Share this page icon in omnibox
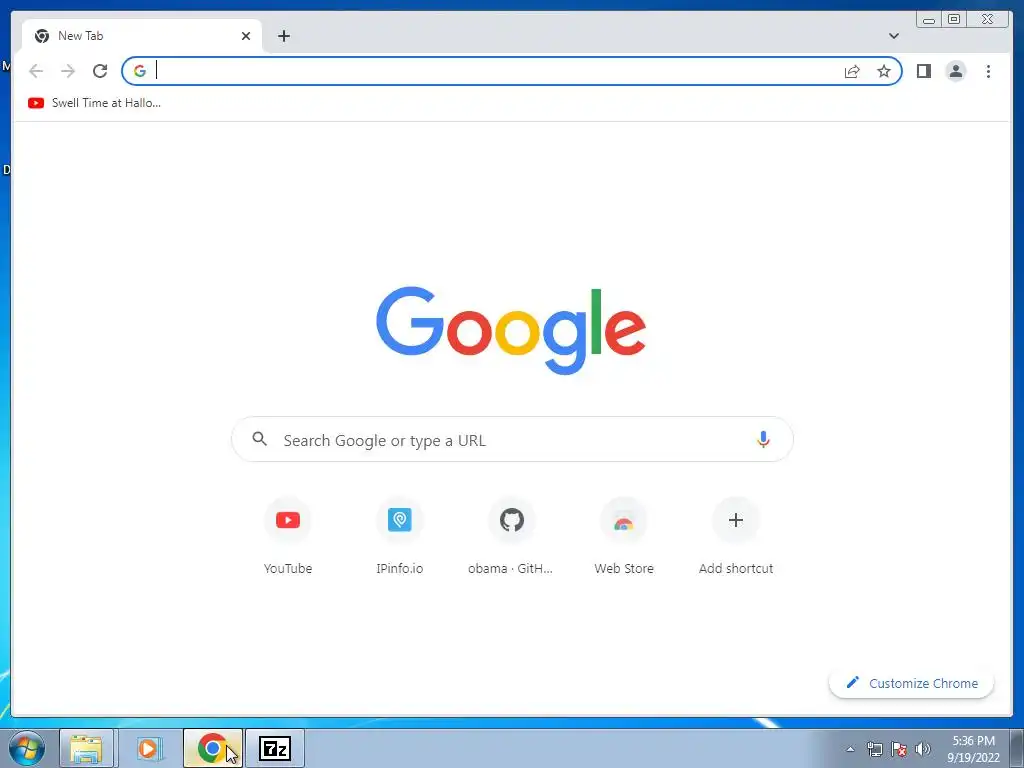1024x768 pixels. tap(852, 71)
